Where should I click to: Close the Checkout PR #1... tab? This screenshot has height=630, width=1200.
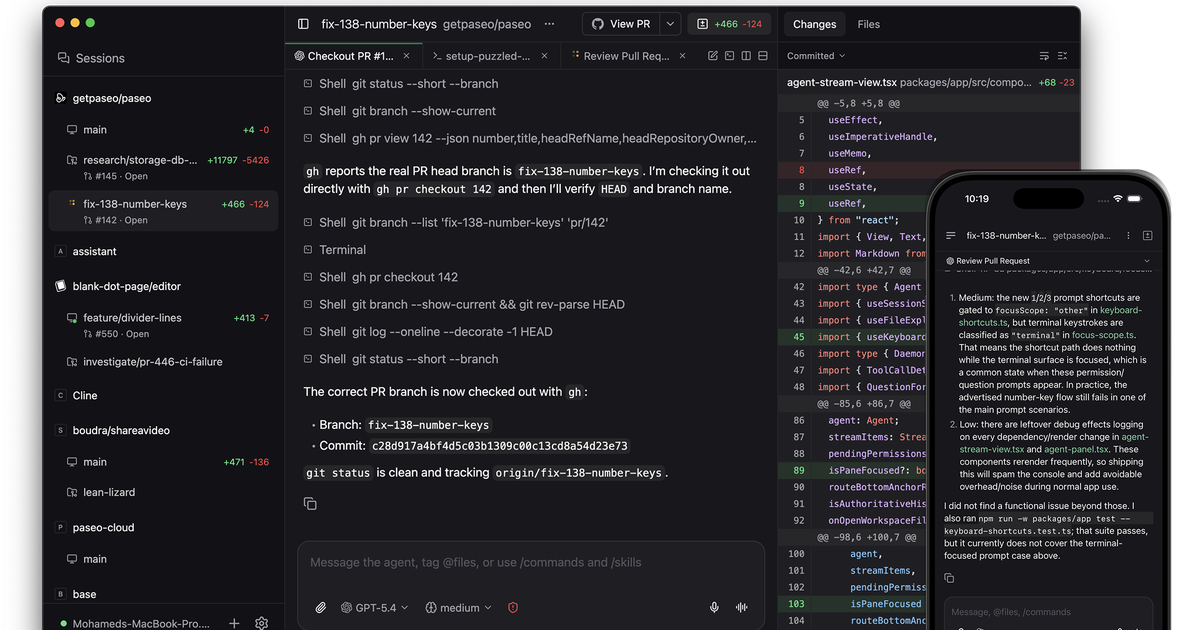pyautogui.click(x=407, y=56)
